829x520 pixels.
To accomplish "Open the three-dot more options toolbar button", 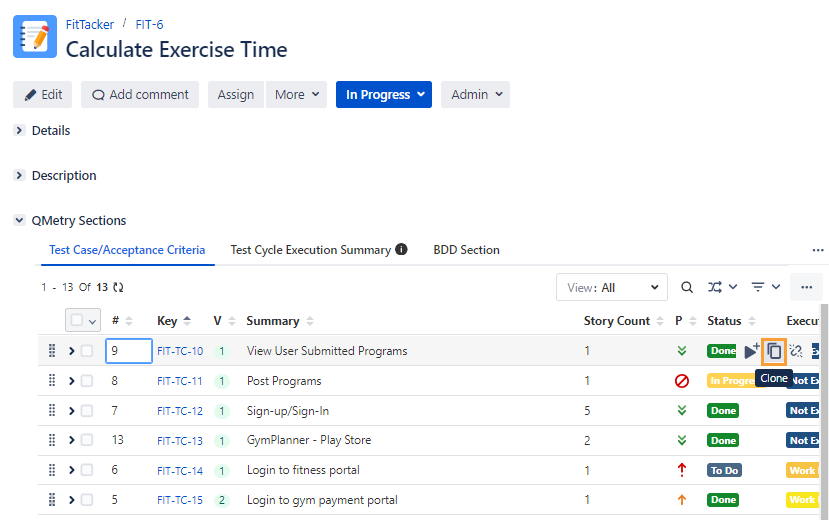I will (x=806, y=287).
